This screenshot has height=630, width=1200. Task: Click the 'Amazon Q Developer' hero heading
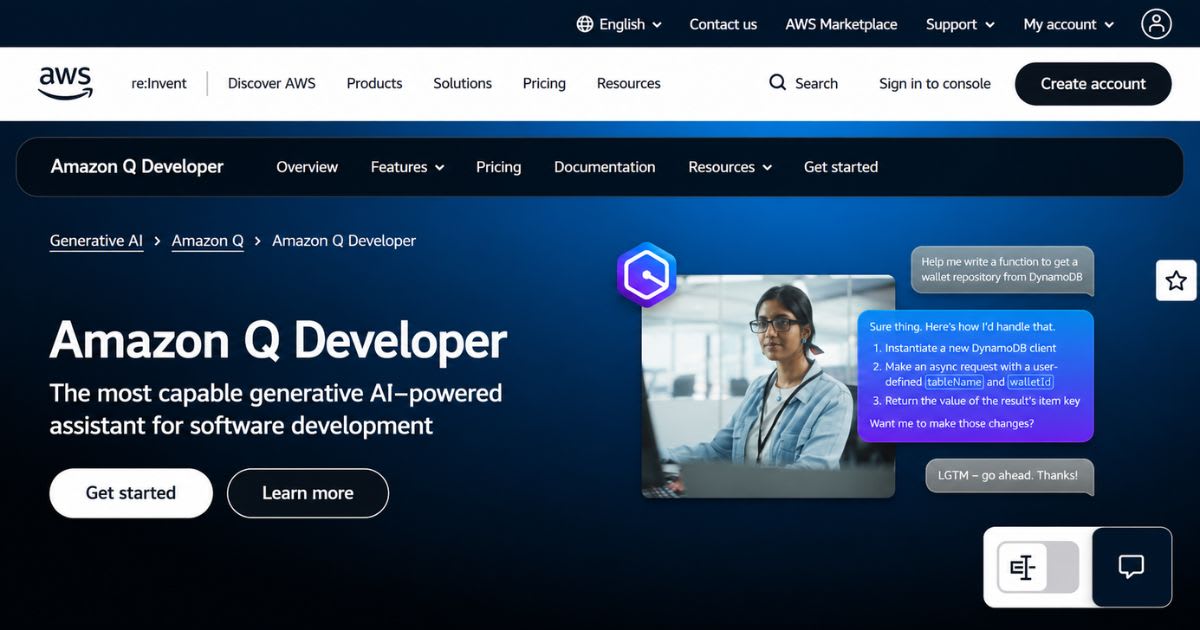(279, 340)
